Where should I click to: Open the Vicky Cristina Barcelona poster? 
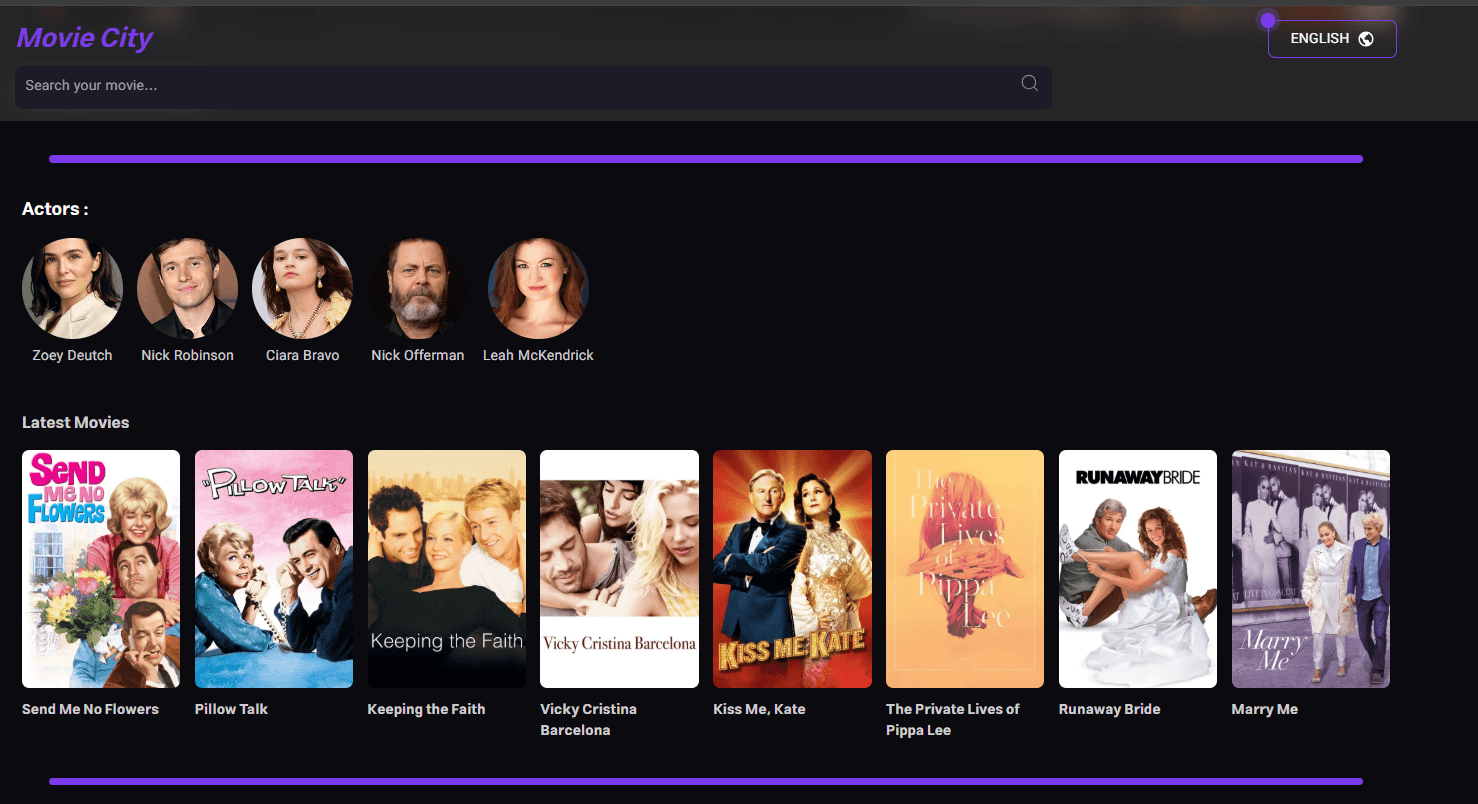click(x=619, y=569)
